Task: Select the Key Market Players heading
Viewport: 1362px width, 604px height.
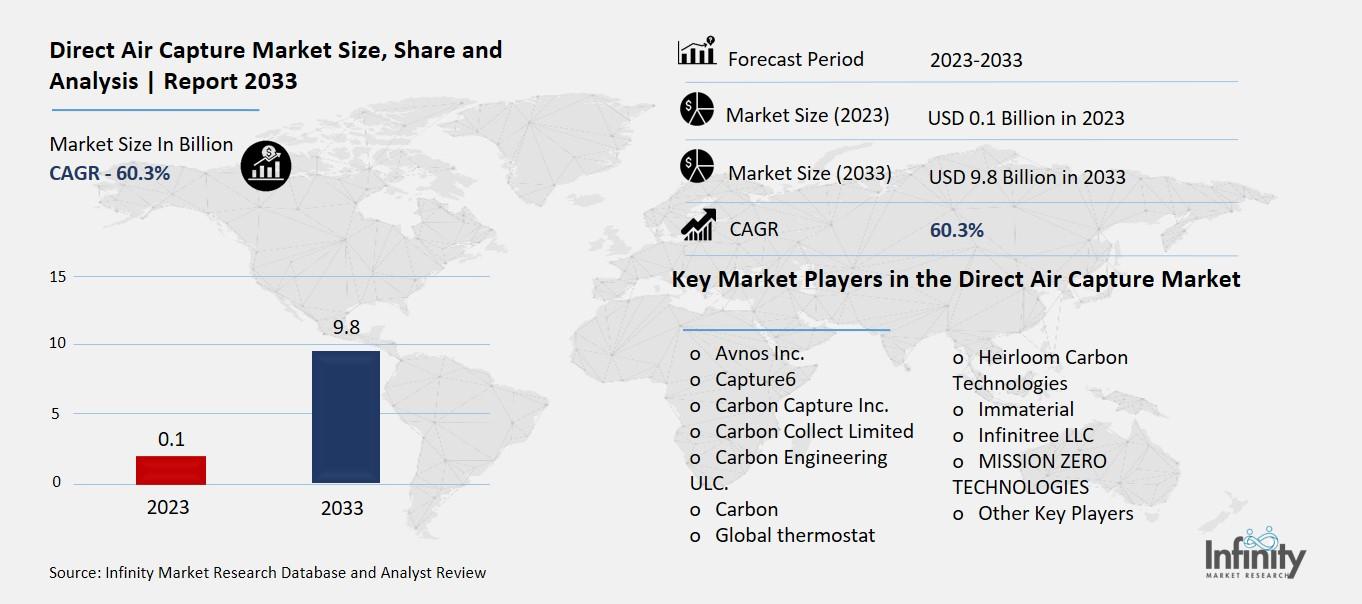Action: coord(957,279)
